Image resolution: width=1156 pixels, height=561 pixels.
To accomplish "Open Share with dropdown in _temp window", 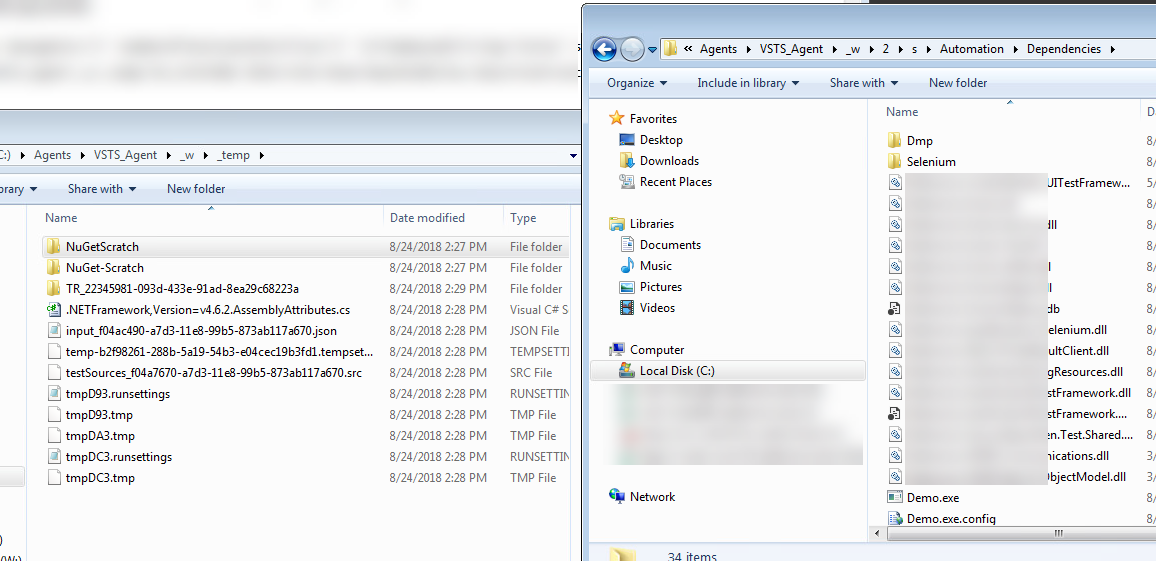I will pyautogui.click(x=102, y=189).
